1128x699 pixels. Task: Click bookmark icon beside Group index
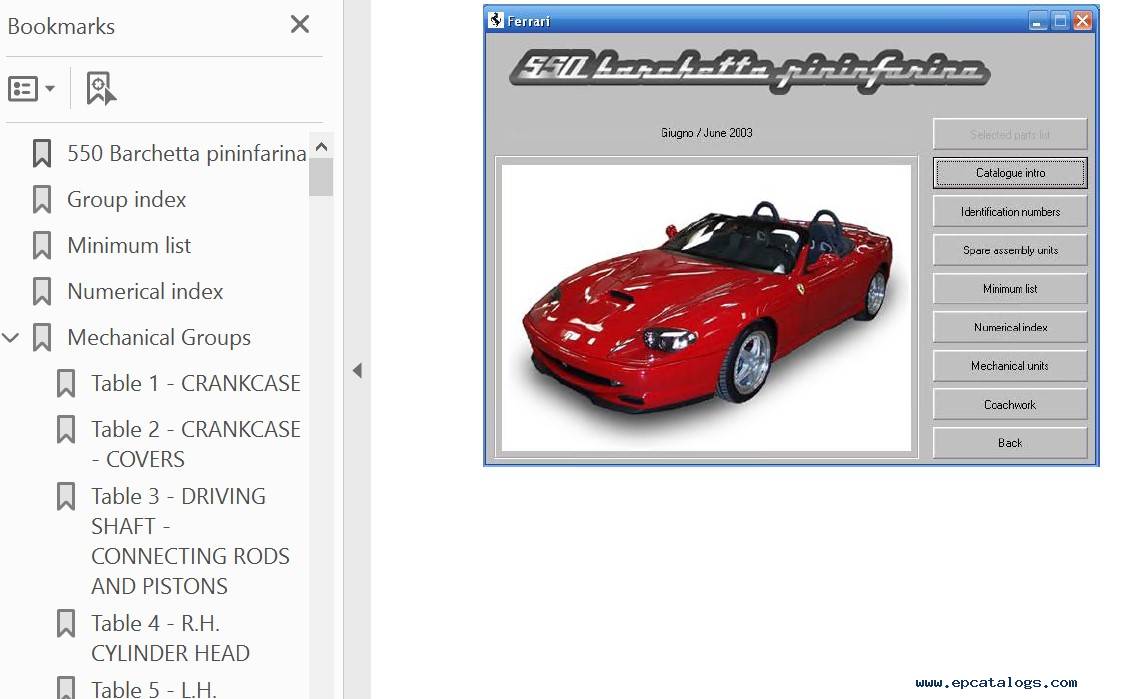42,199
